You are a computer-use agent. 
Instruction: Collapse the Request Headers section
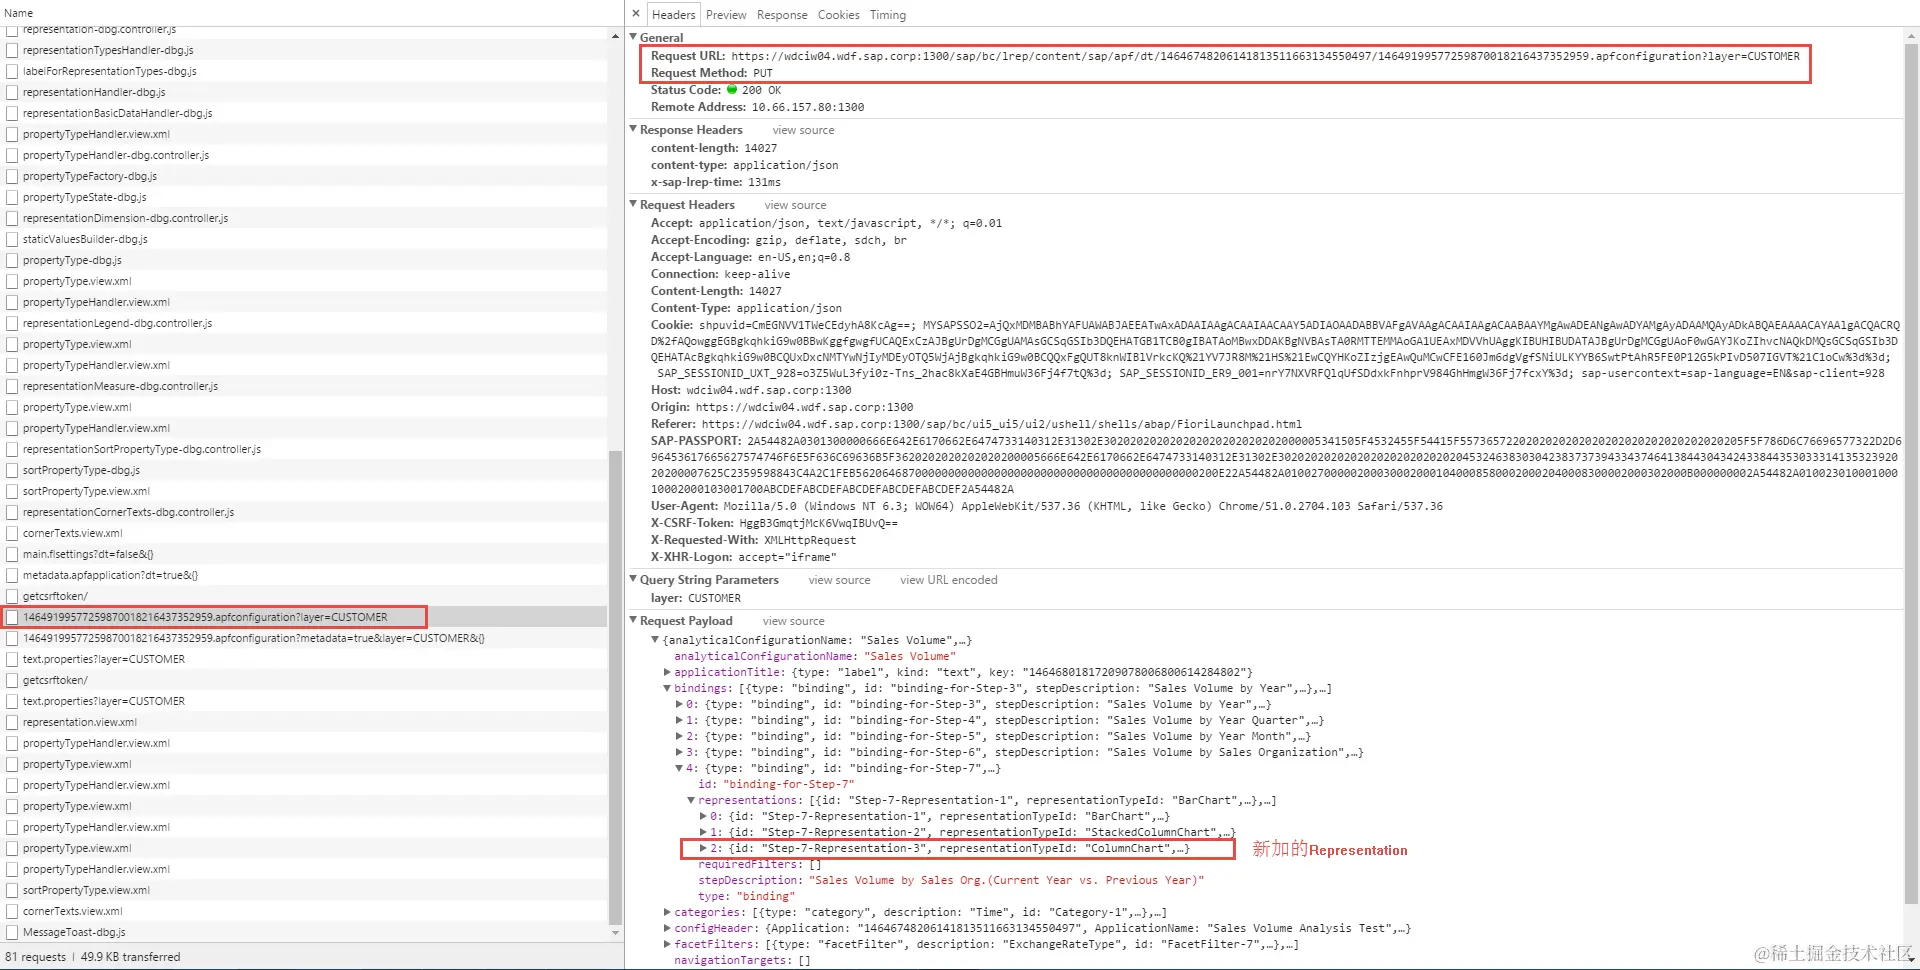633,204
